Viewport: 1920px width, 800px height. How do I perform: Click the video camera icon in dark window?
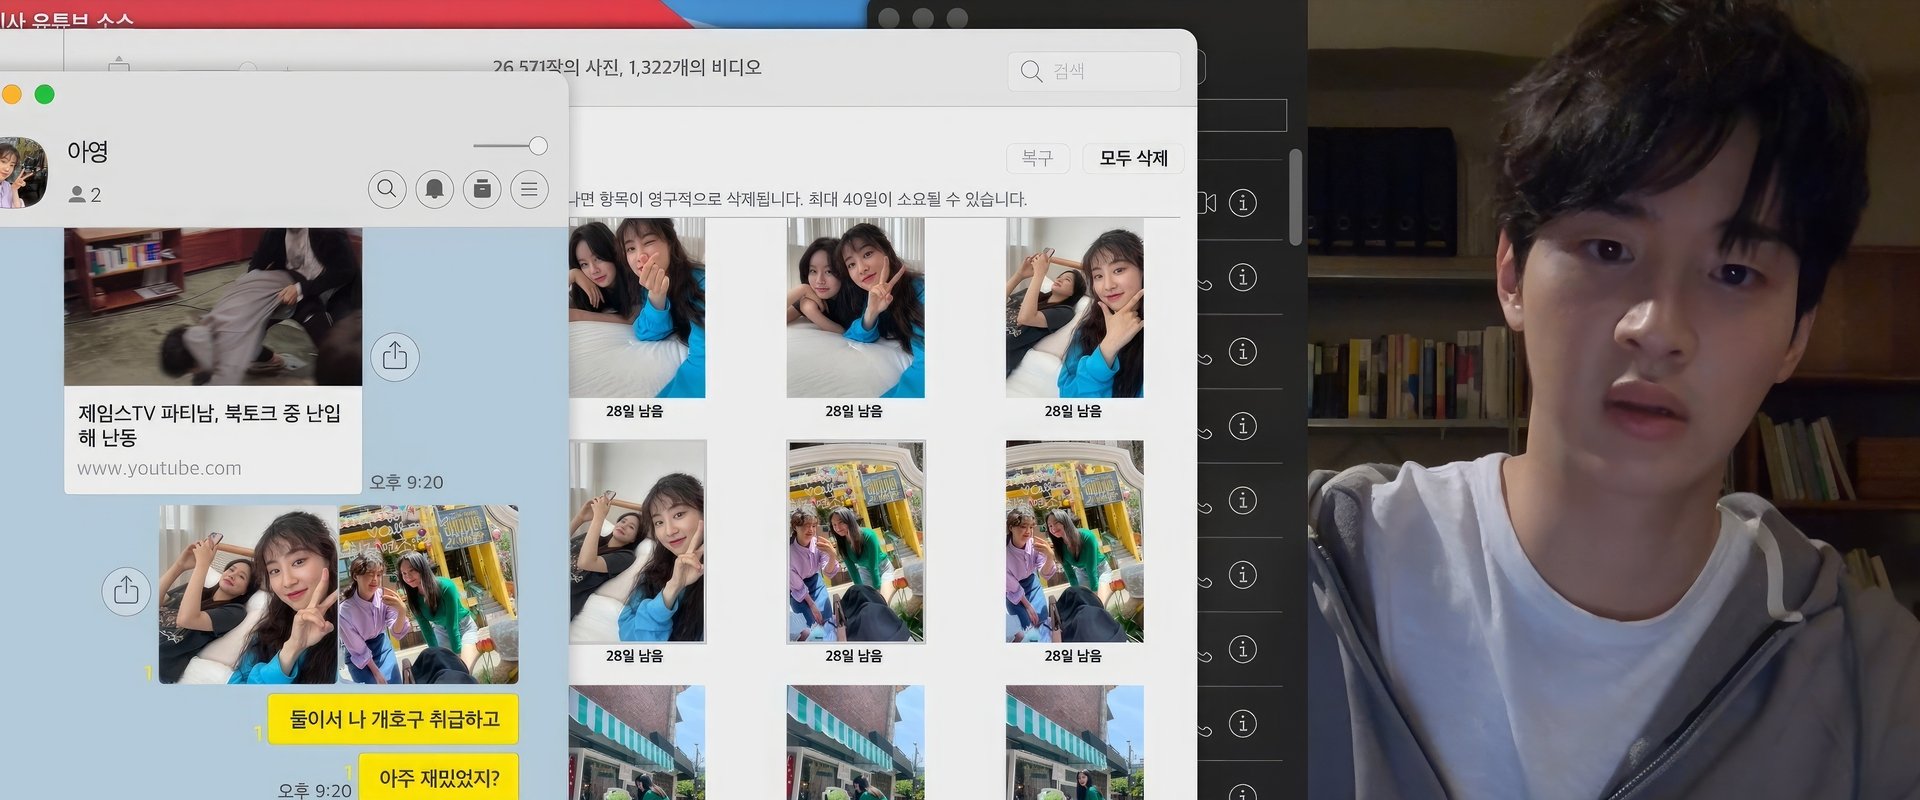tap(1207, 203)
